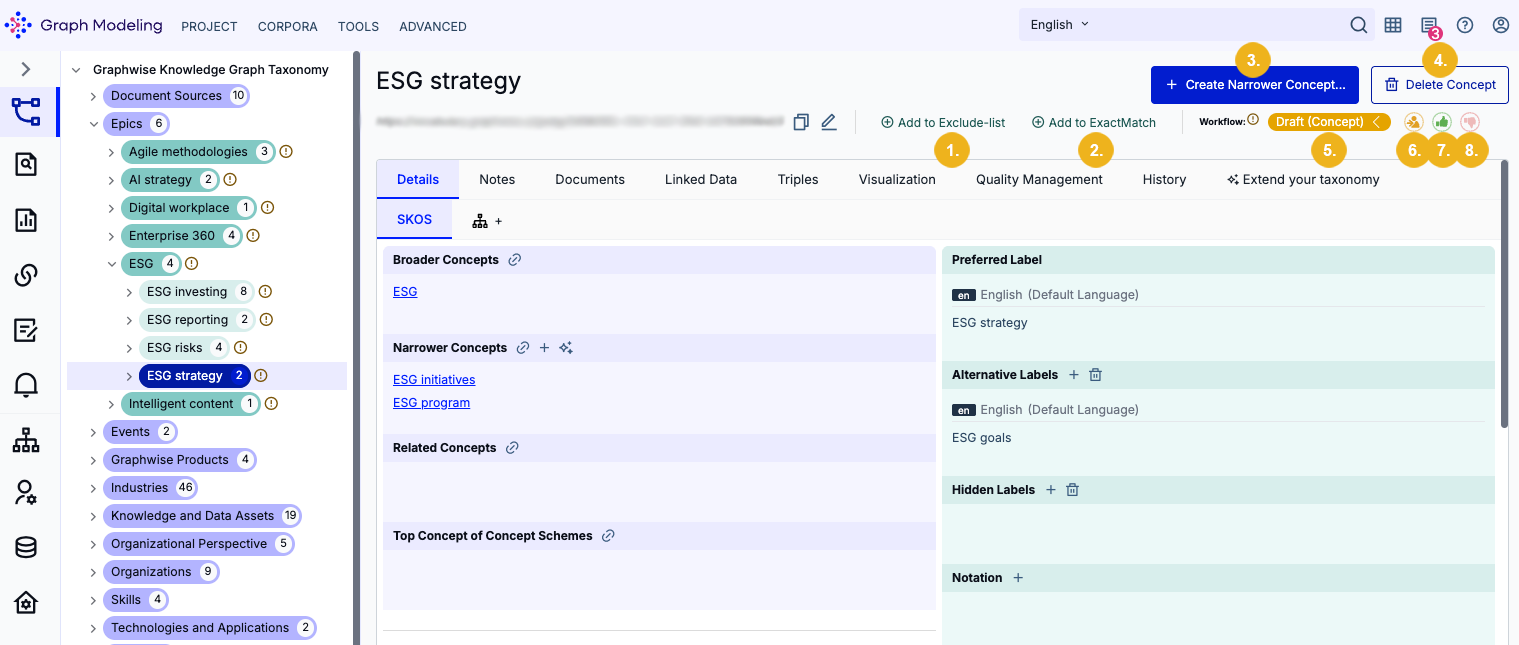Click warning icon next to AI strategy
Screen dimensions: 1519x645
[x=230, y=180]
